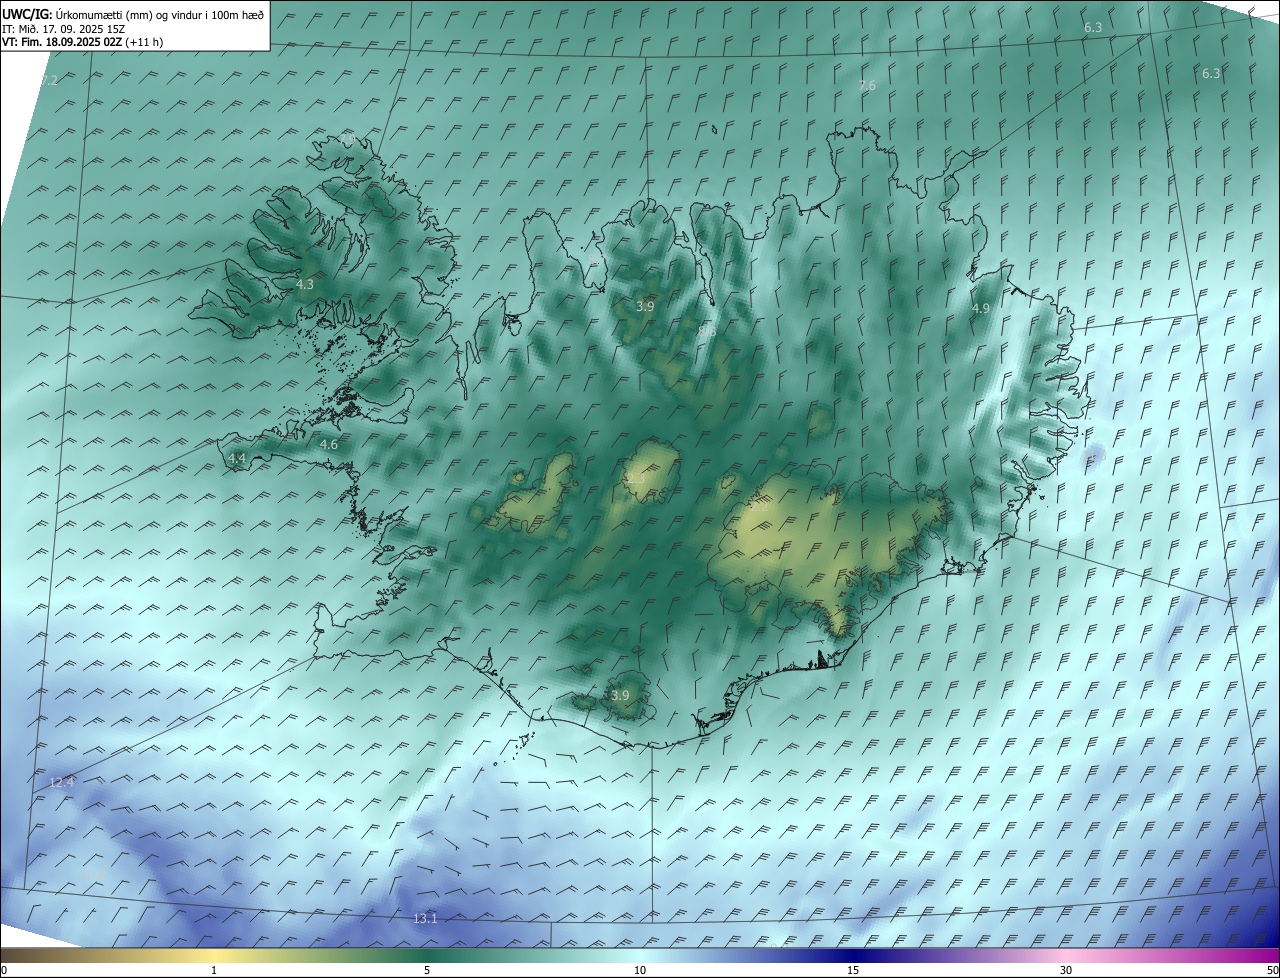Click the 'VT: Fim. 18.09.2025 02Z (+11 h)' line
1280x978 pixels.
(x=83, y=42)
